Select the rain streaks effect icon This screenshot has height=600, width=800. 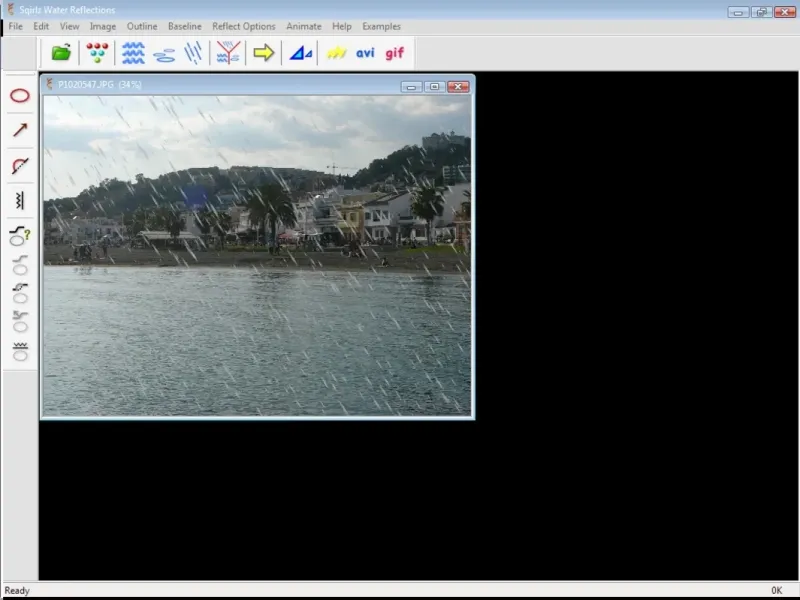[x=194, y=53]
